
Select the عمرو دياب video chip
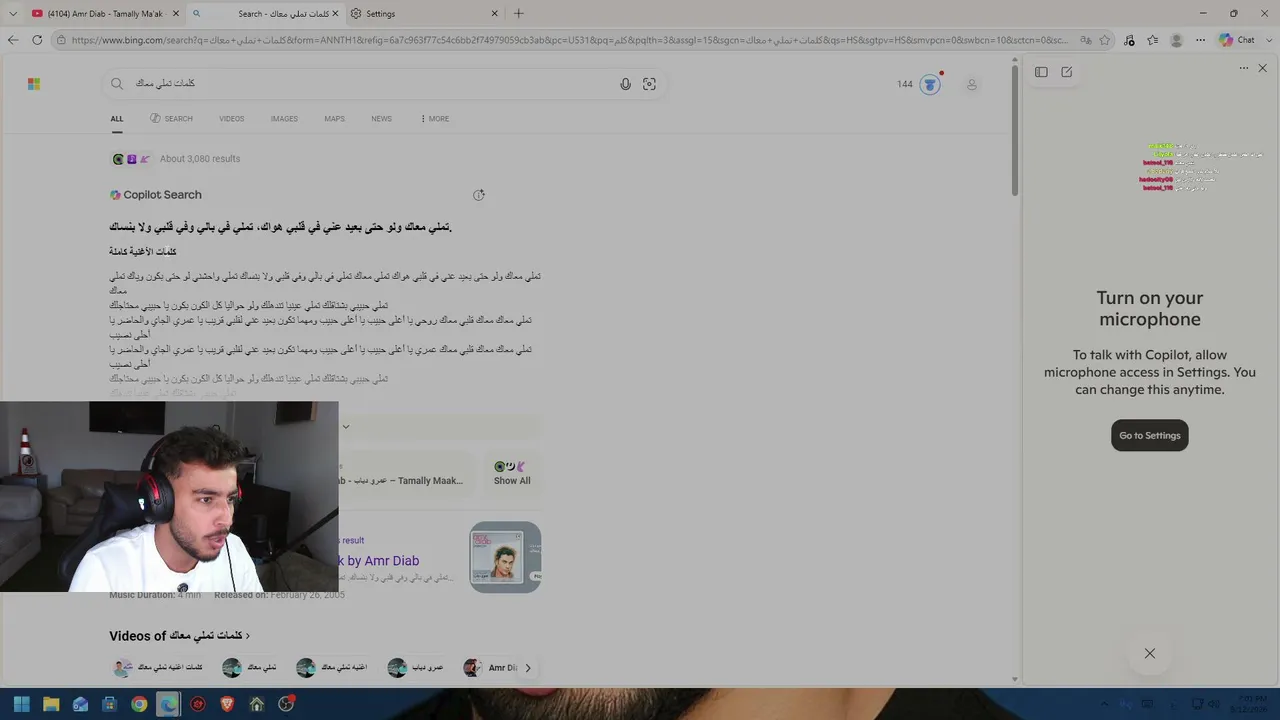click(416, 668)
